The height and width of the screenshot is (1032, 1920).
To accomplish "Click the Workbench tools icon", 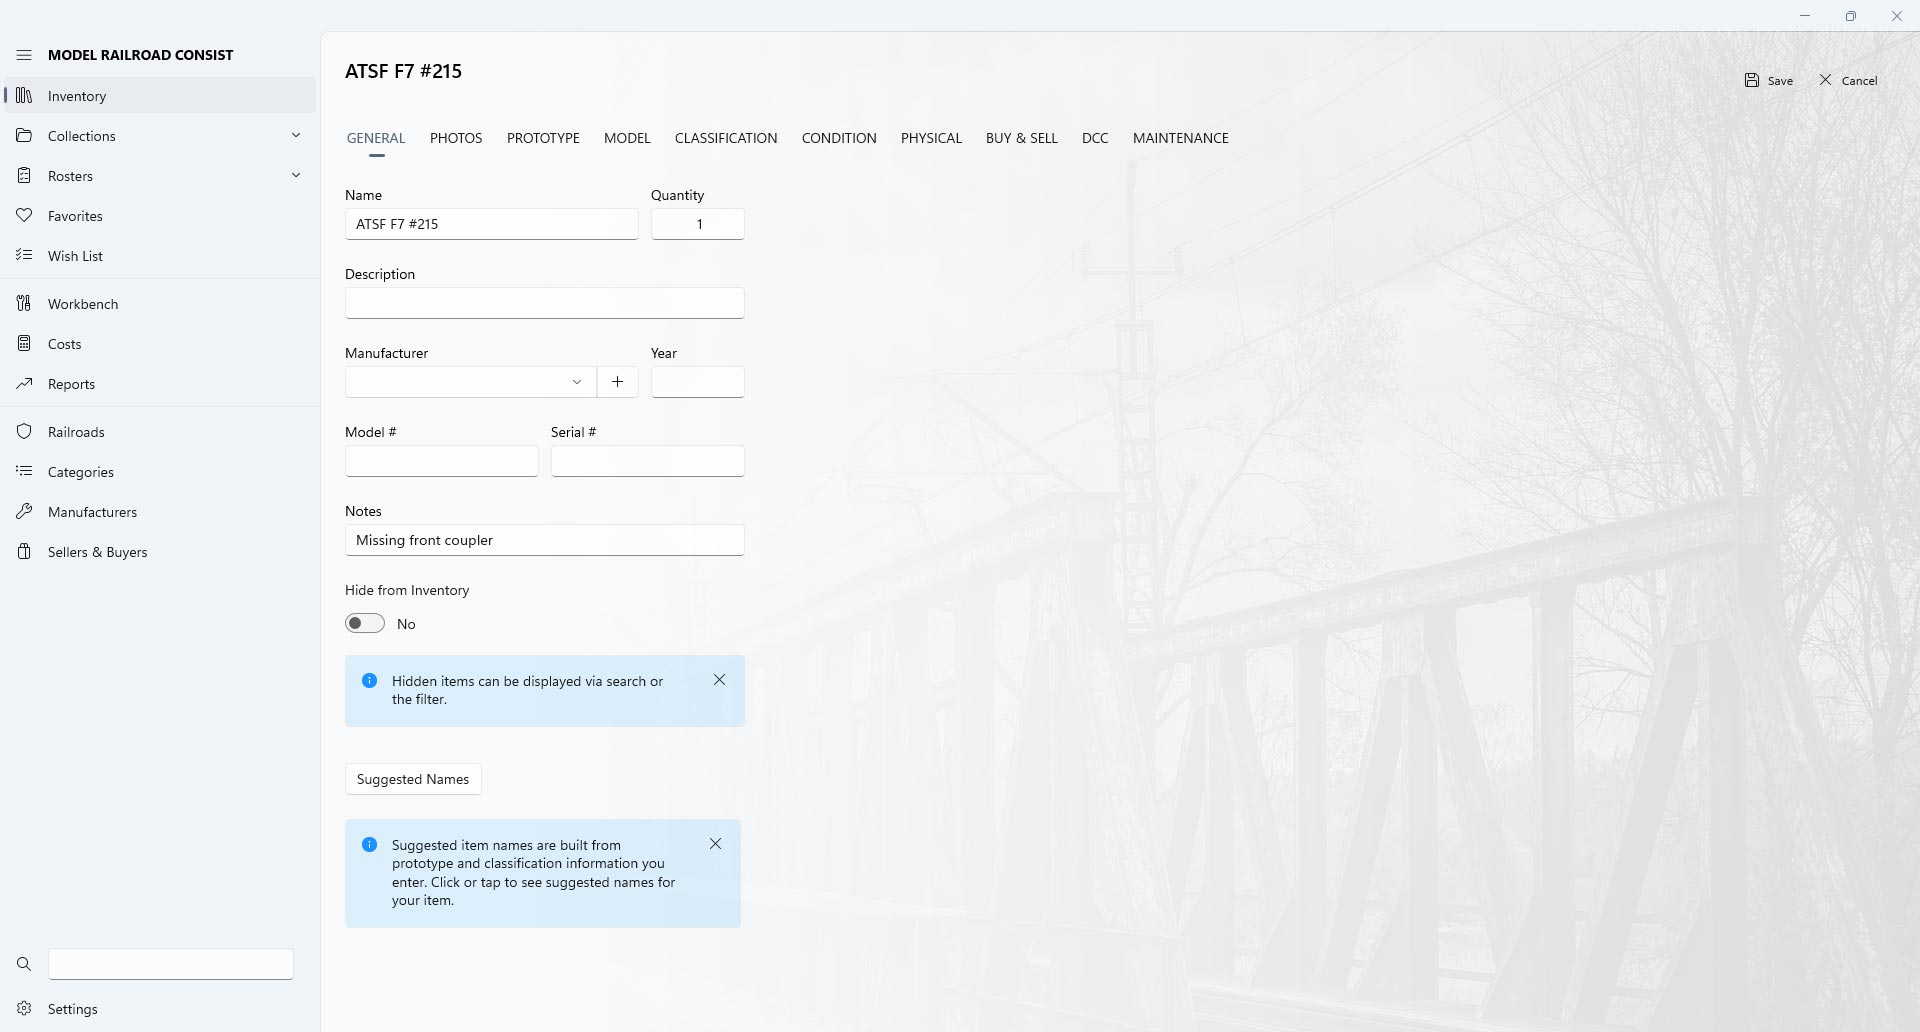I will (24, 304).
